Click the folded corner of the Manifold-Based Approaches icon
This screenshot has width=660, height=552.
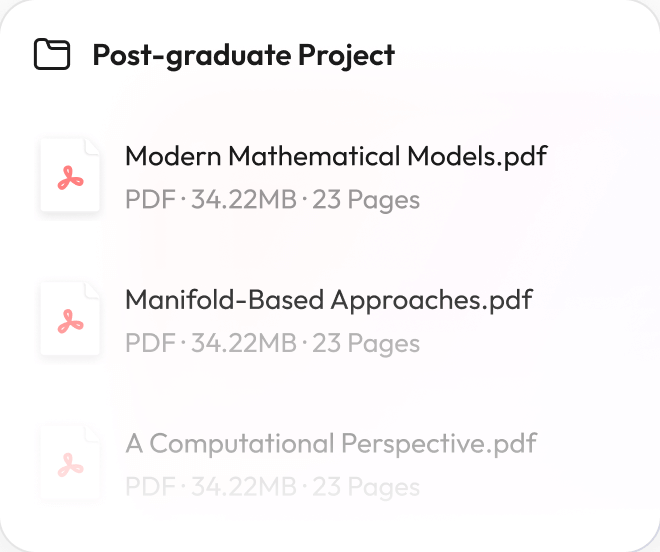pos(92,290)
